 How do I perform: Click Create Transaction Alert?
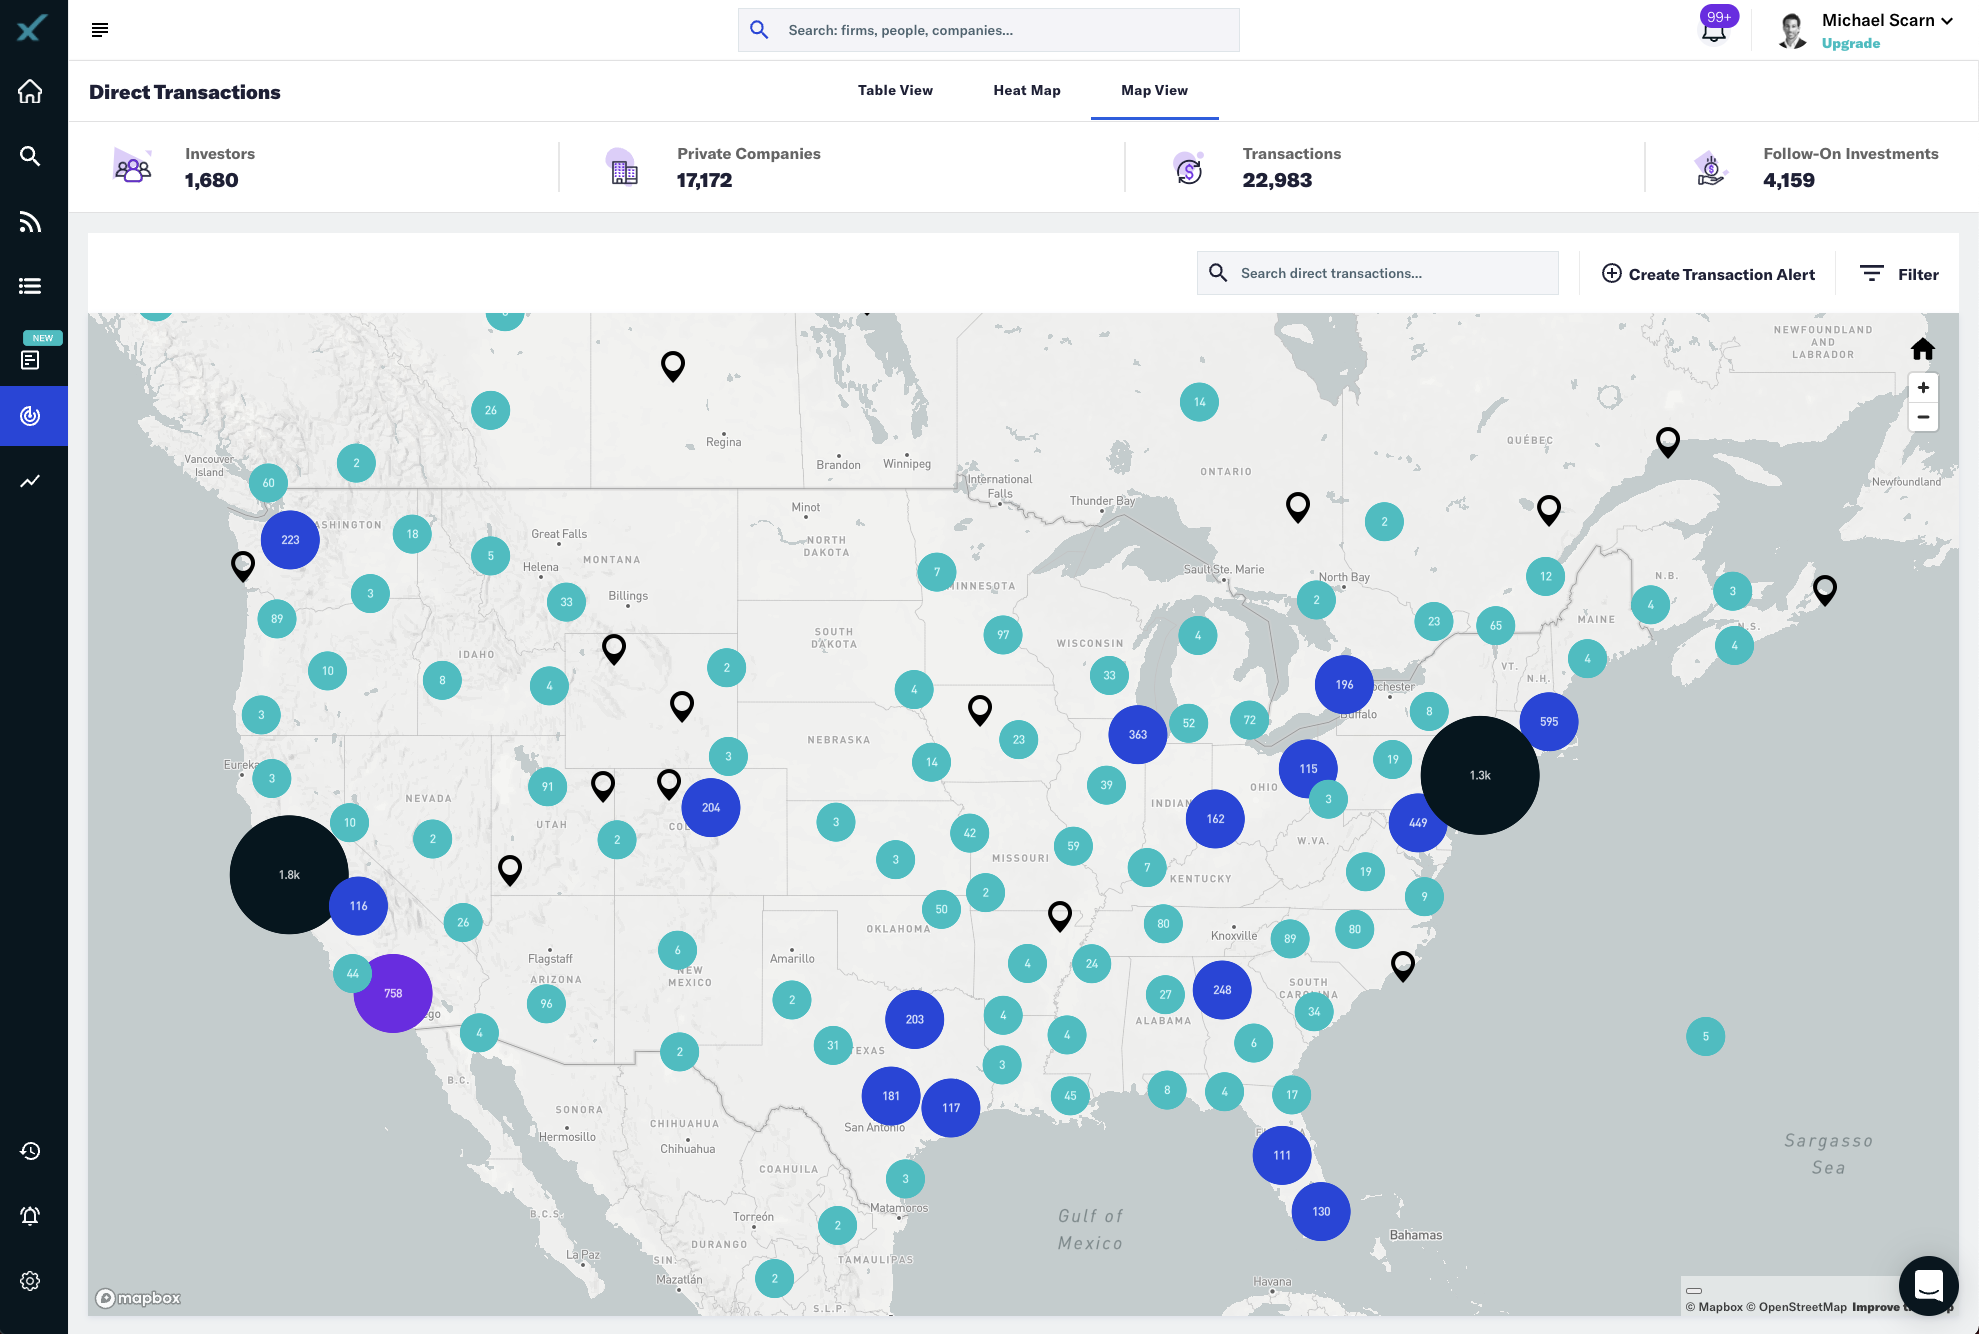(x=1708, y=274)
